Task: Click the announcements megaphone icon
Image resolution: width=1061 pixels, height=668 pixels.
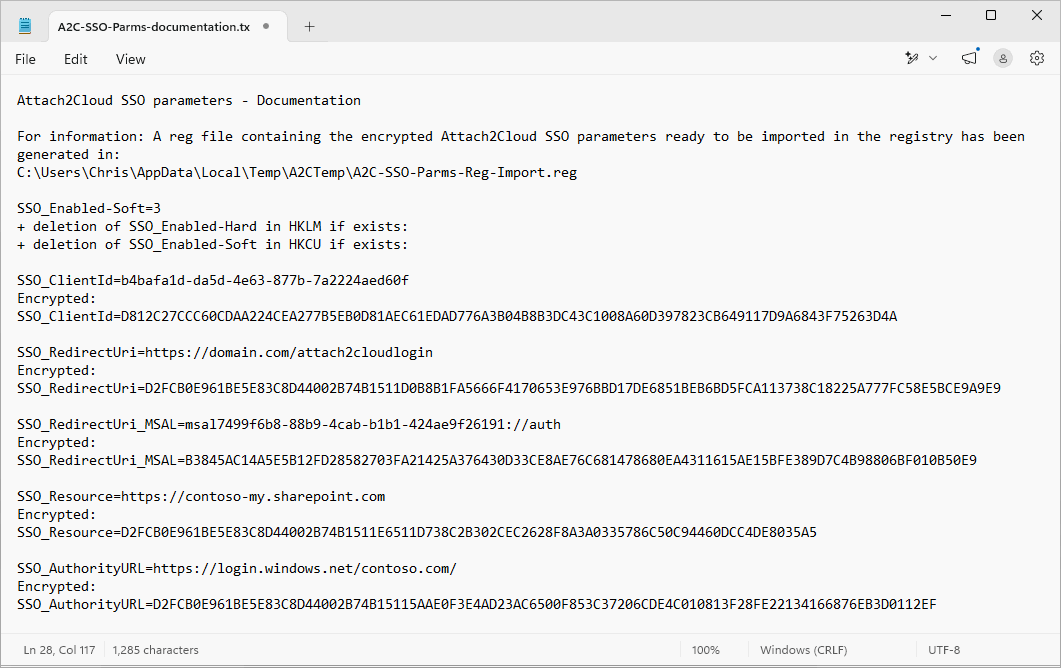Action: coord(968,58)
